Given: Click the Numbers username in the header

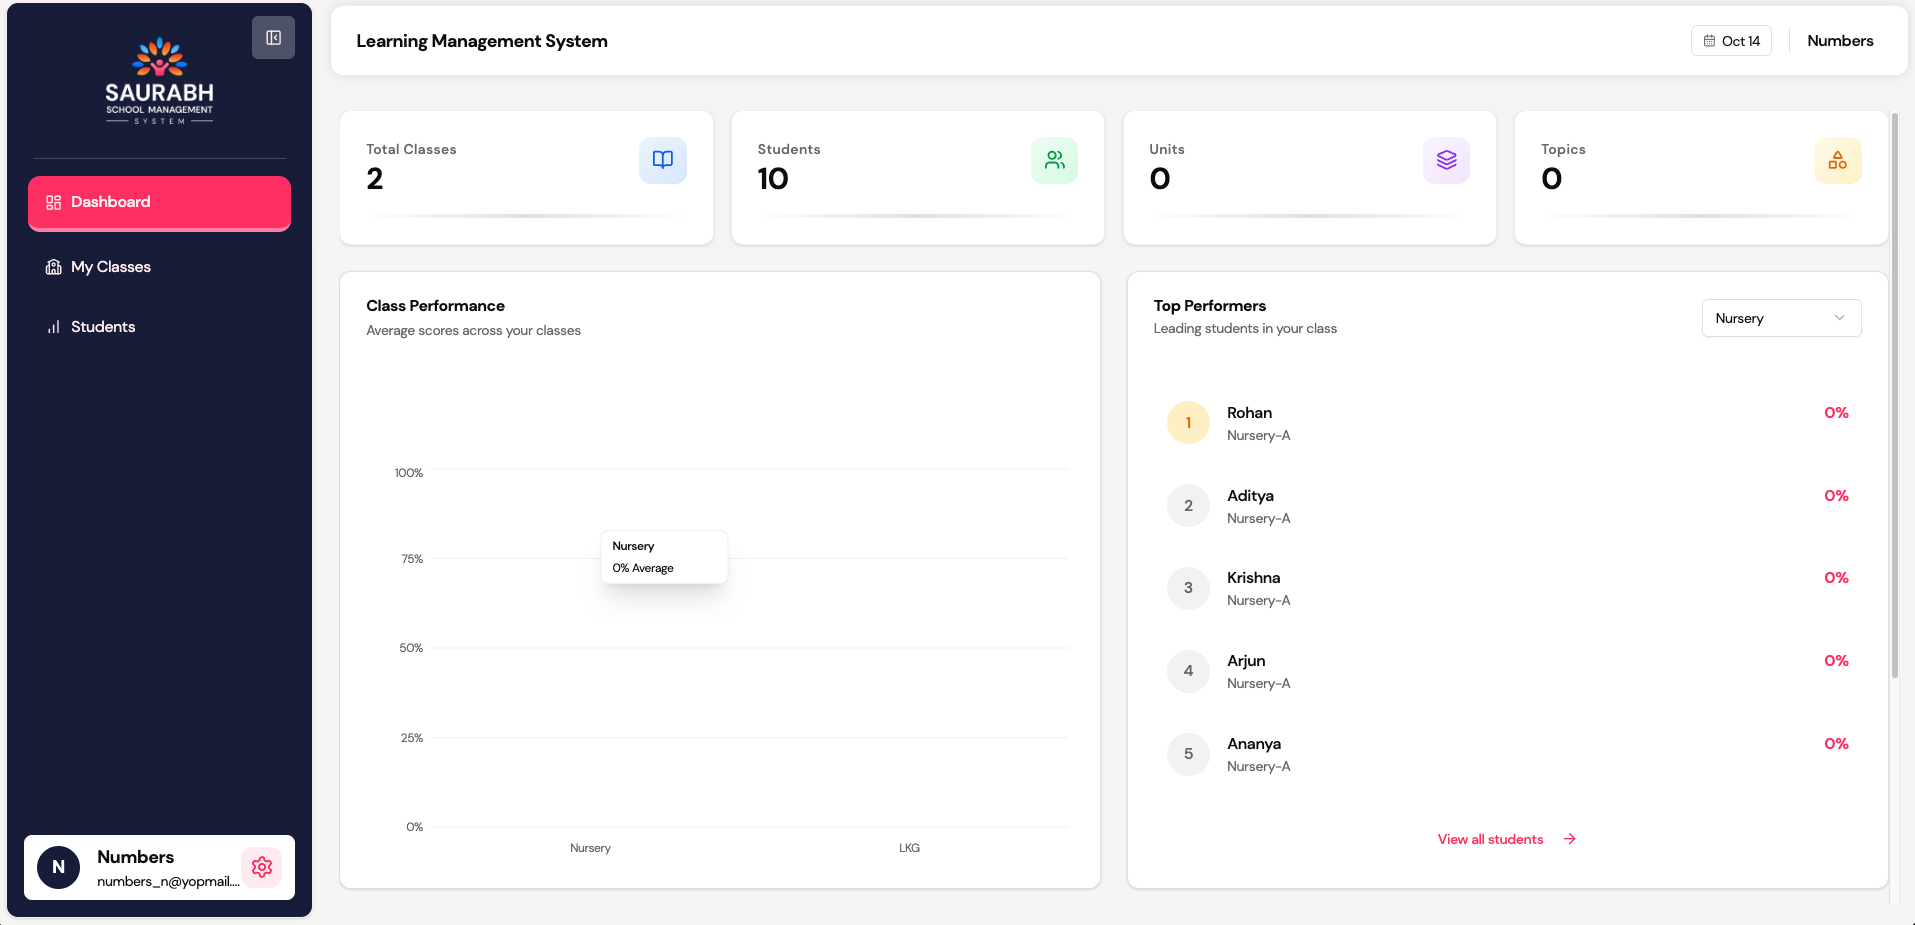Looking at the screenshot, I should coord(1840,41).
